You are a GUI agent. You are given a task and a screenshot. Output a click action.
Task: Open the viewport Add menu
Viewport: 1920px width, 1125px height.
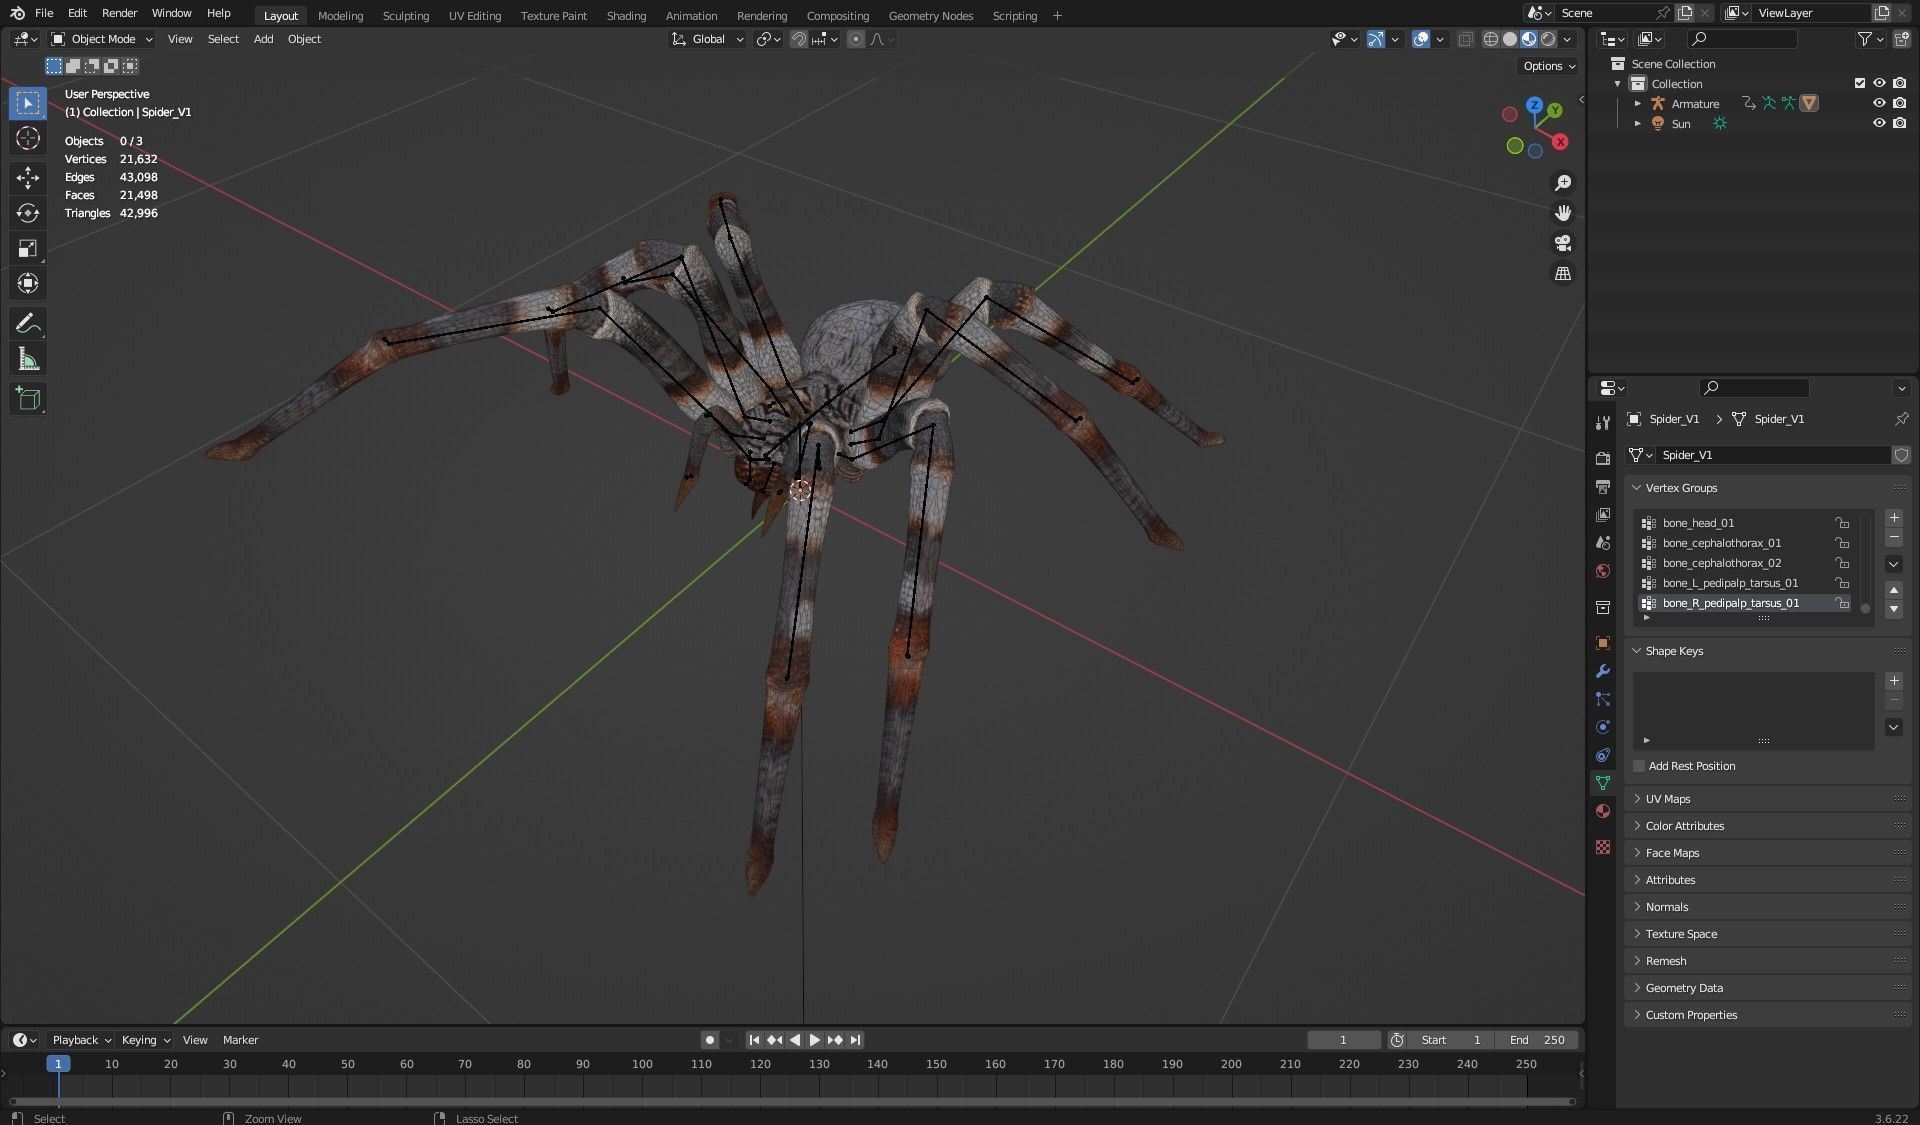point(263,39)
